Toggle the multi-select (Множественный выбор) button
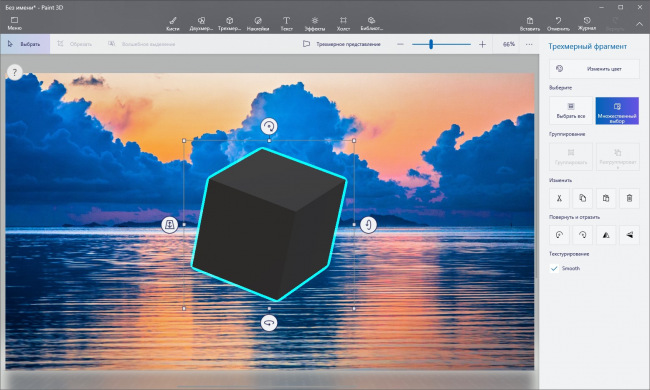 coord(617,111)
